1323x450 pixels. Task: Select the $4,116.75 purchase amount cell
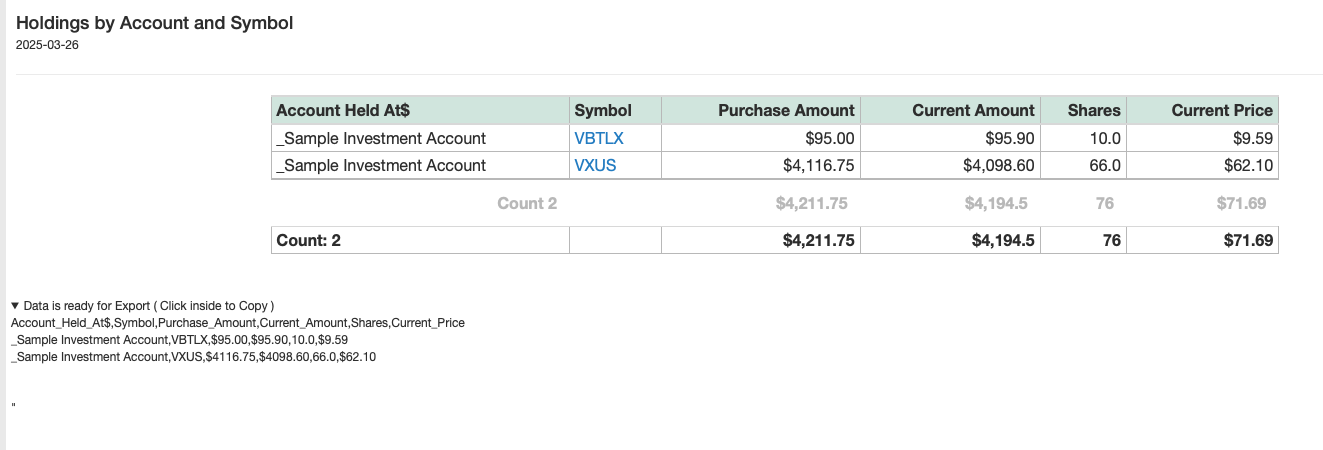click(819, 165)
